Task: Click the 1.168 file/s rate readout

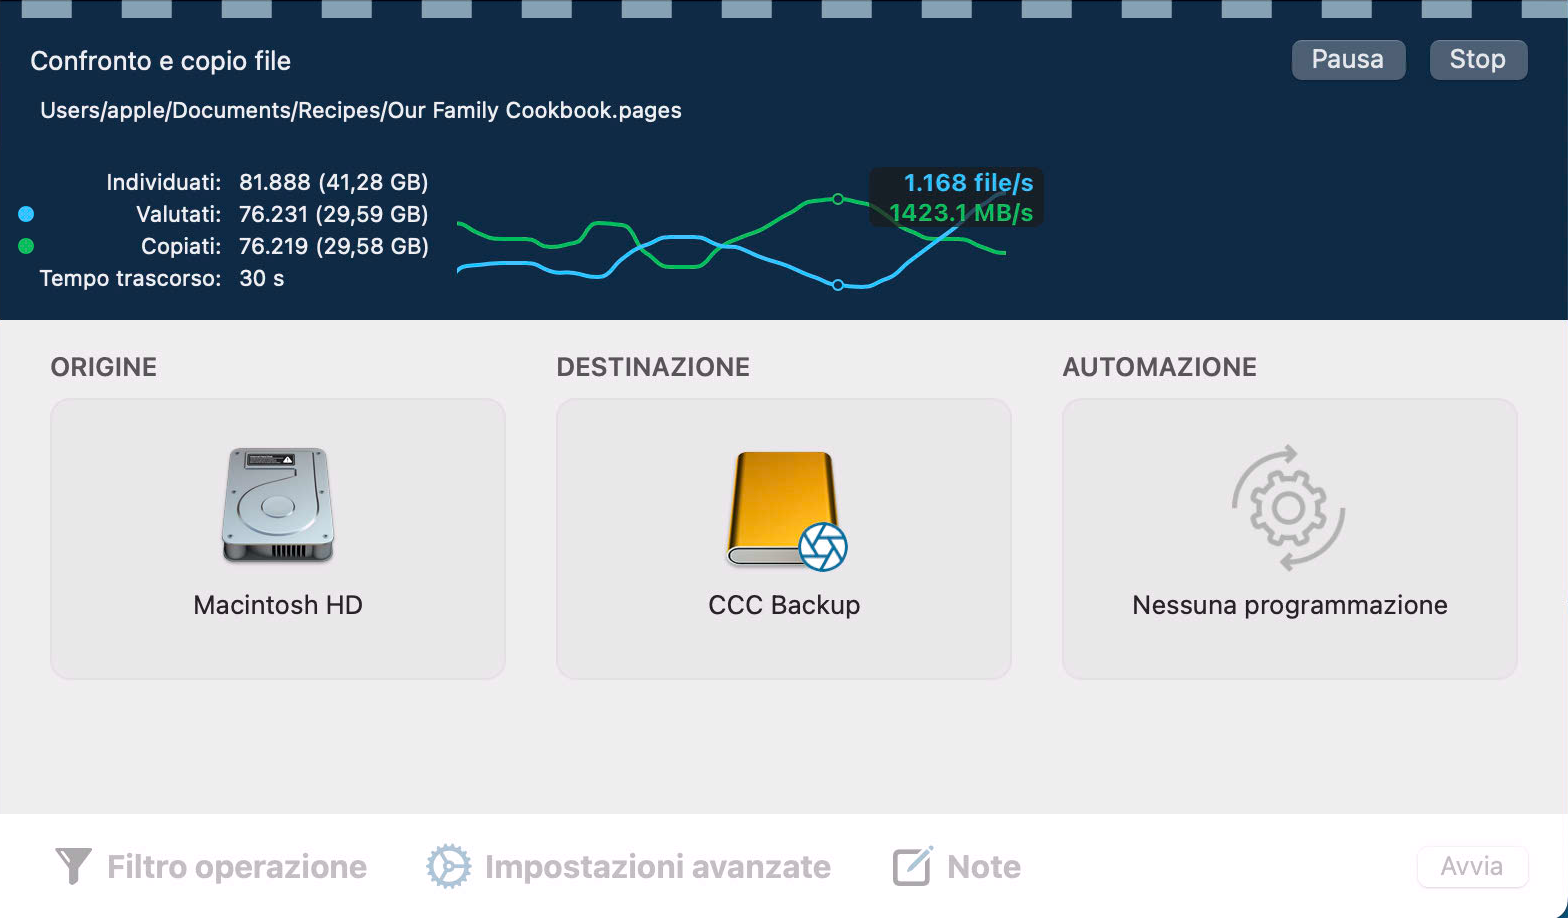Action: (x=968, y=183)
